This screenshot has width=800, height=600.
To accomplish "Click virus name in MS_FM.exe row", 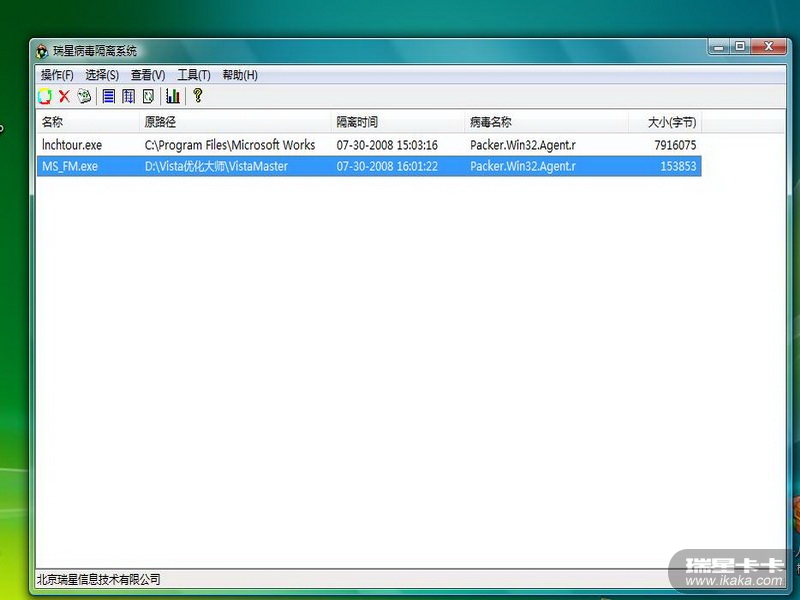I will coord(523,166).
